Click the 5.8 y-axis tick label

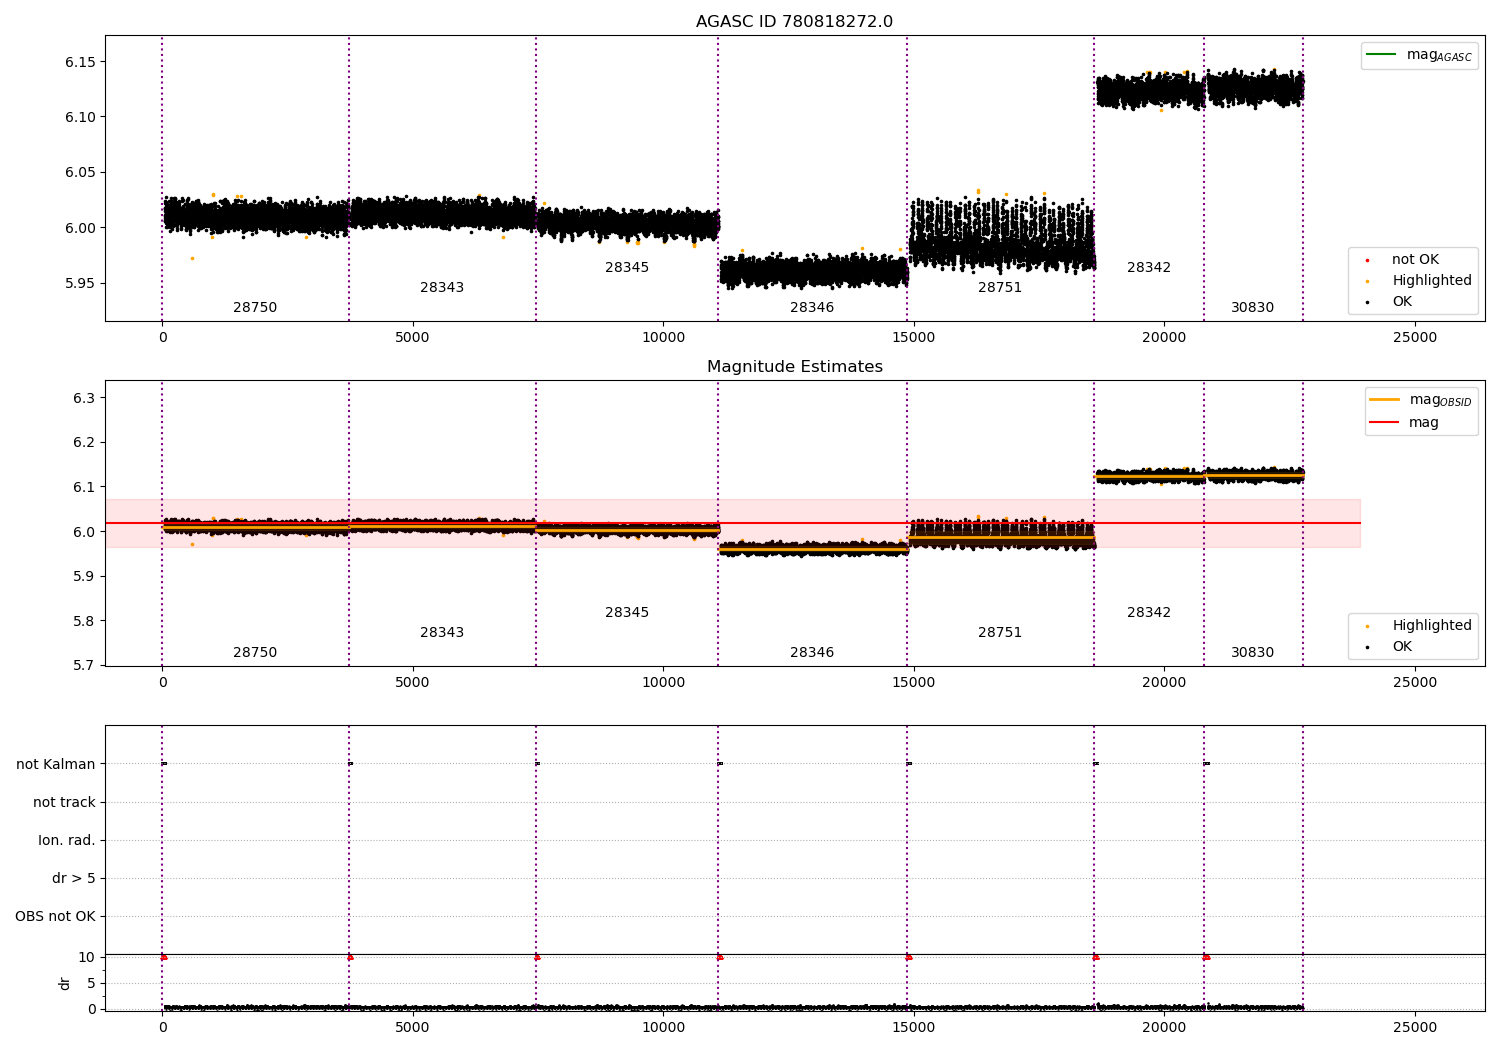coord(84,621)
